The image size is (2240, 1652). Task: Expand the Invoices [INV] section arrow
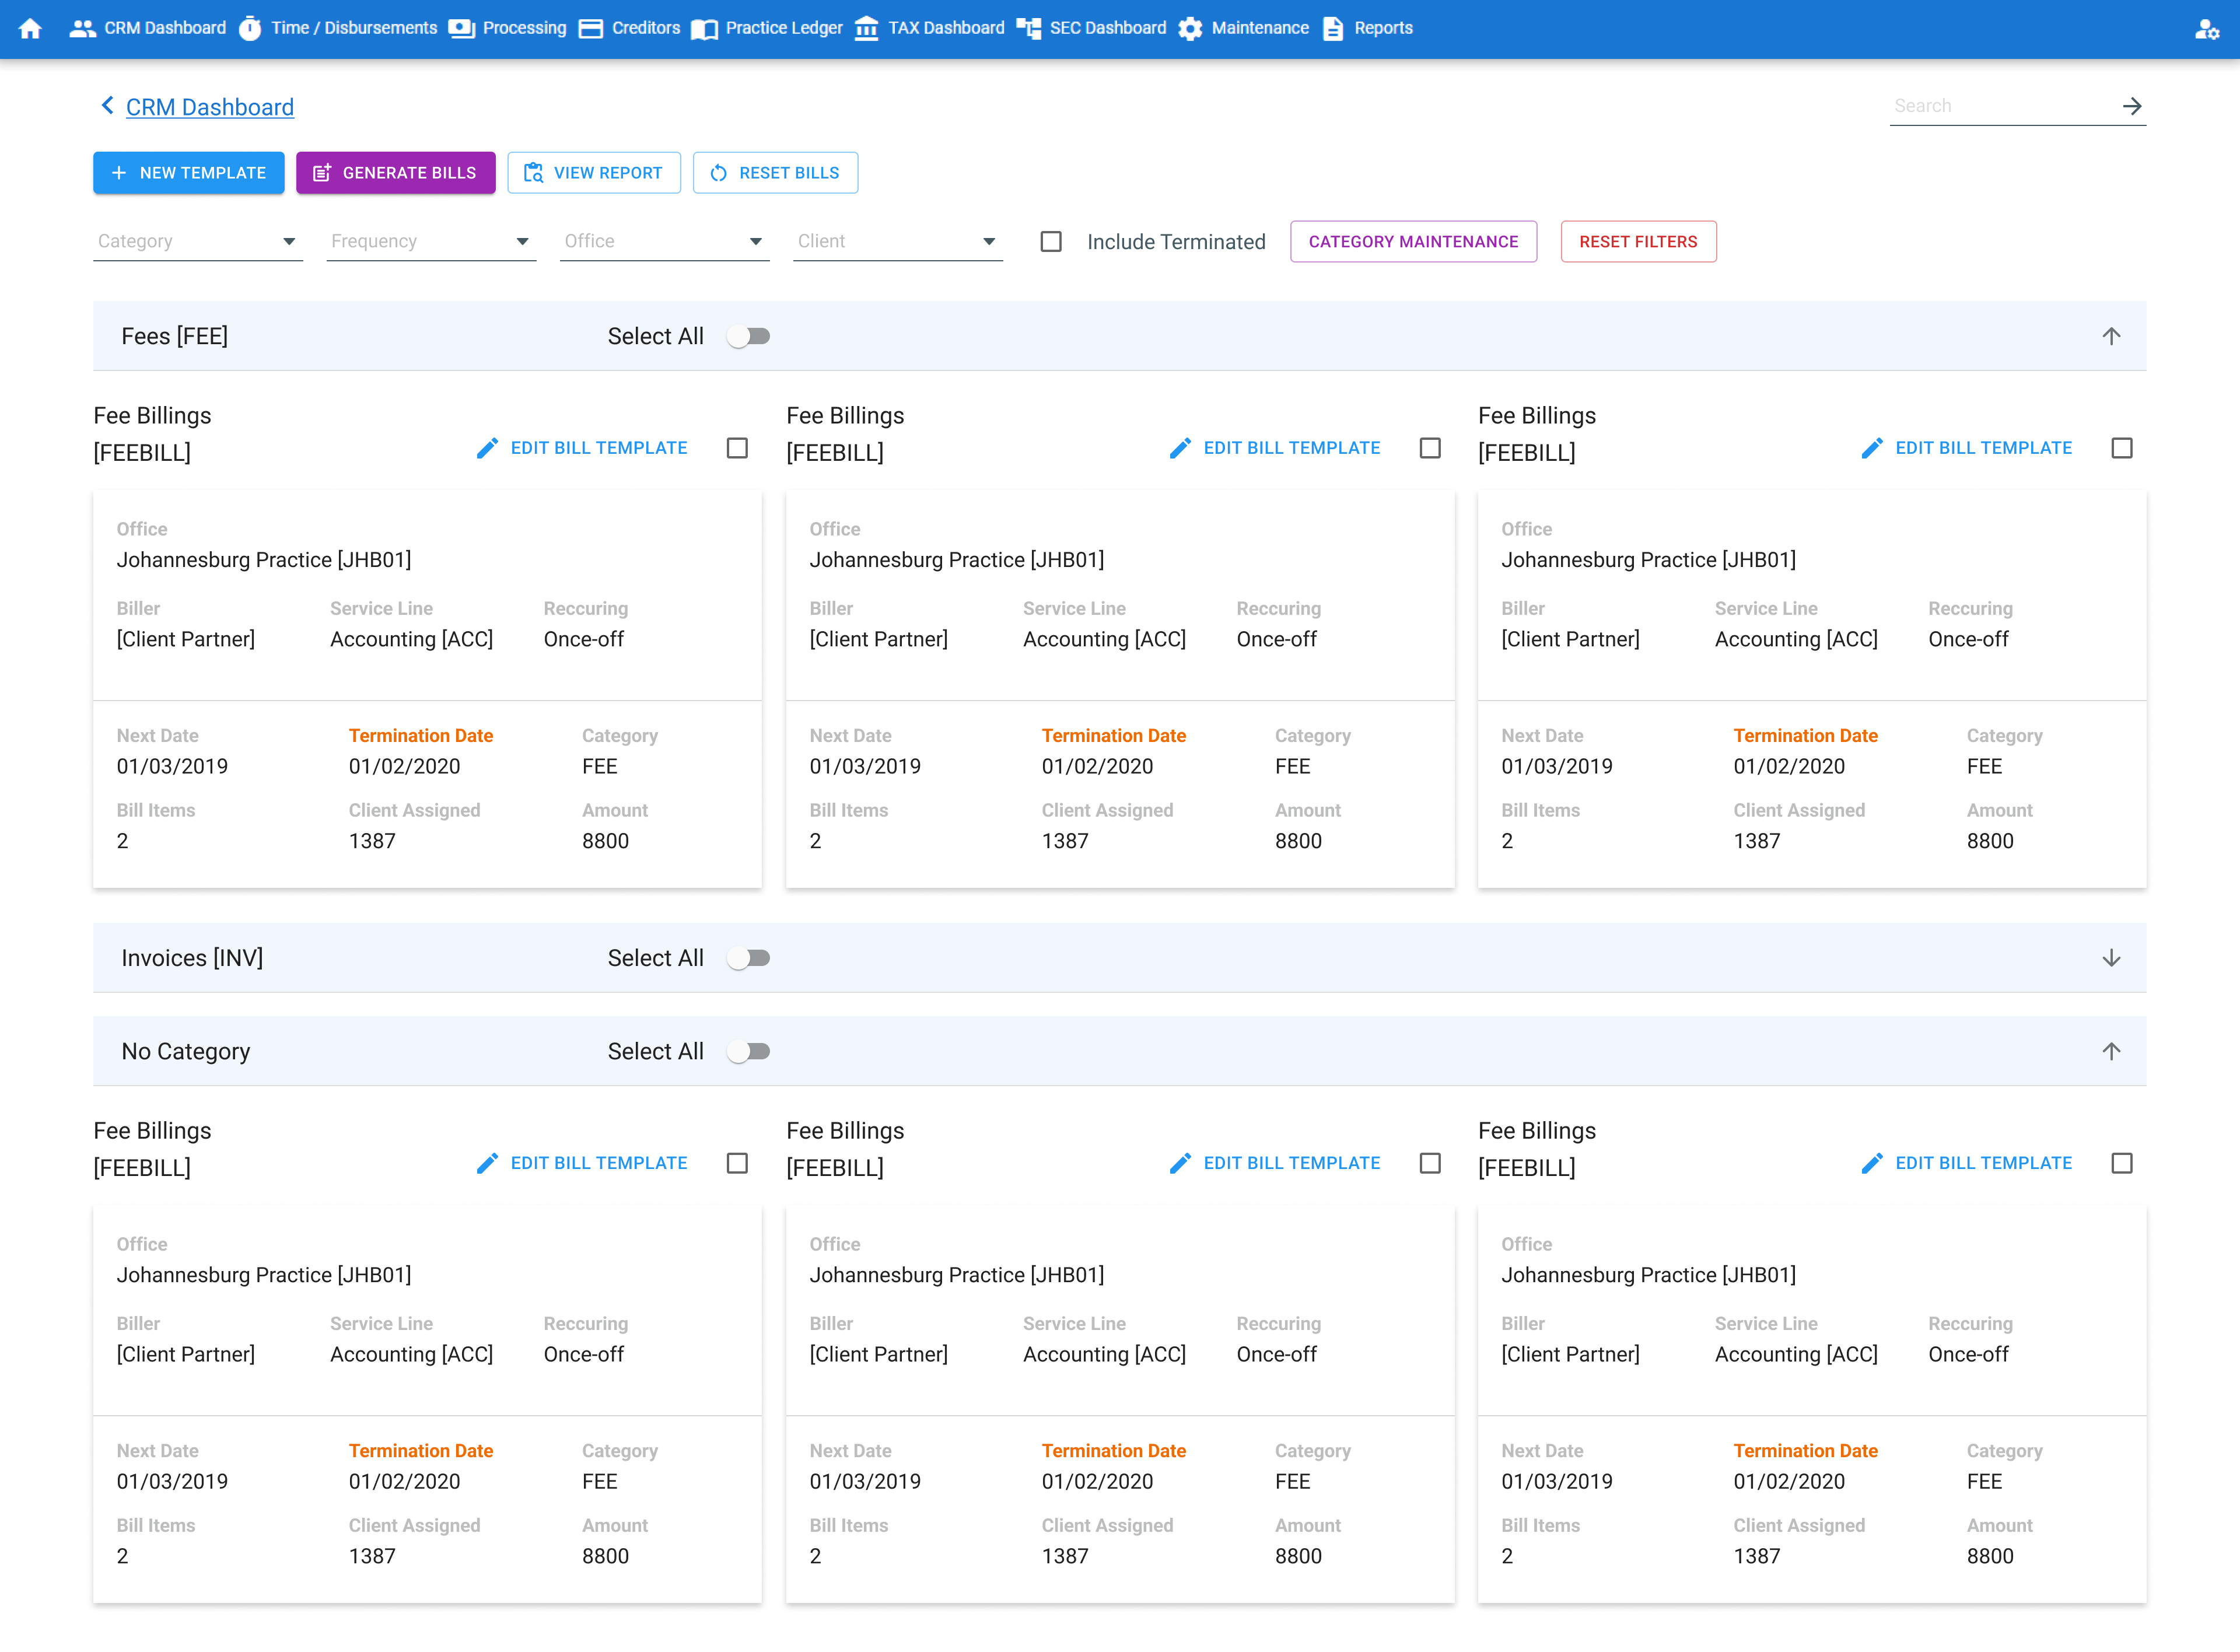coord(2111,958)
